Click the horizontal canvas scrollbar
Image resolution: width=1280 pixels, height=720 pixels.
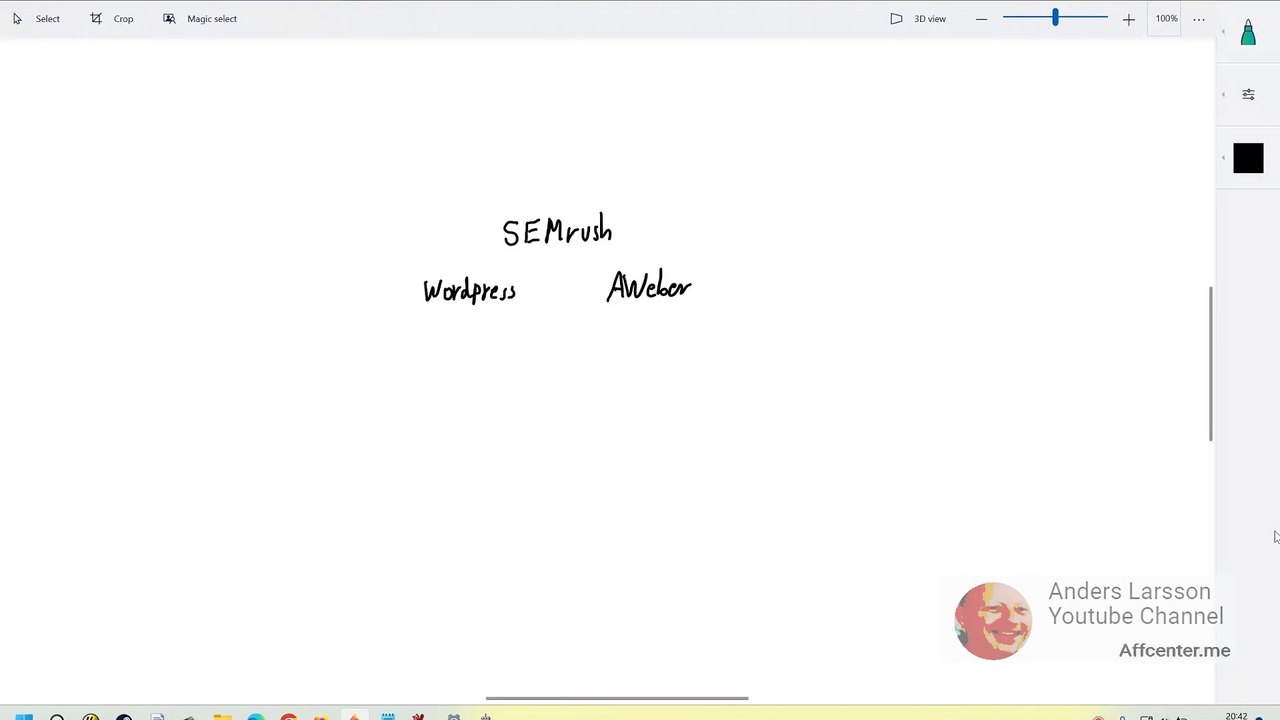coord(617,698)
